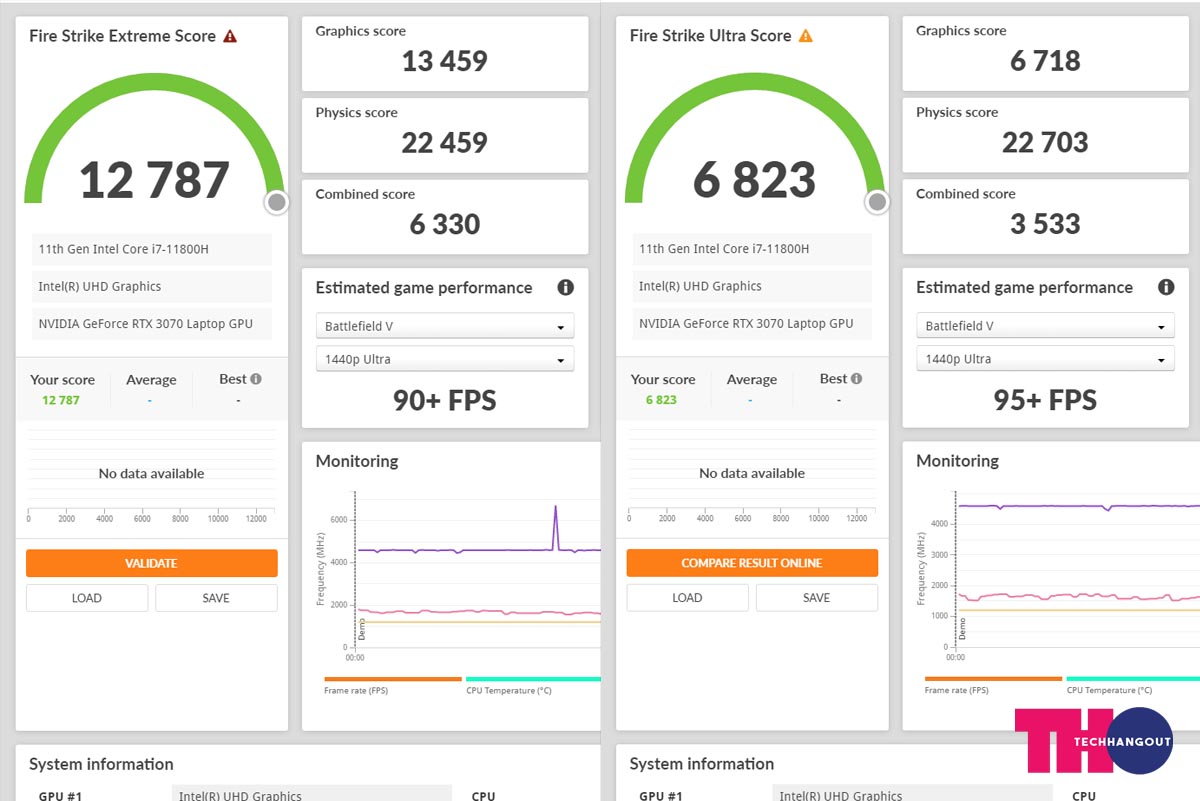Click the info icon next to Best in the Ultra panel
Viewport: 1200px width, 801px height.
pos(856,379)
